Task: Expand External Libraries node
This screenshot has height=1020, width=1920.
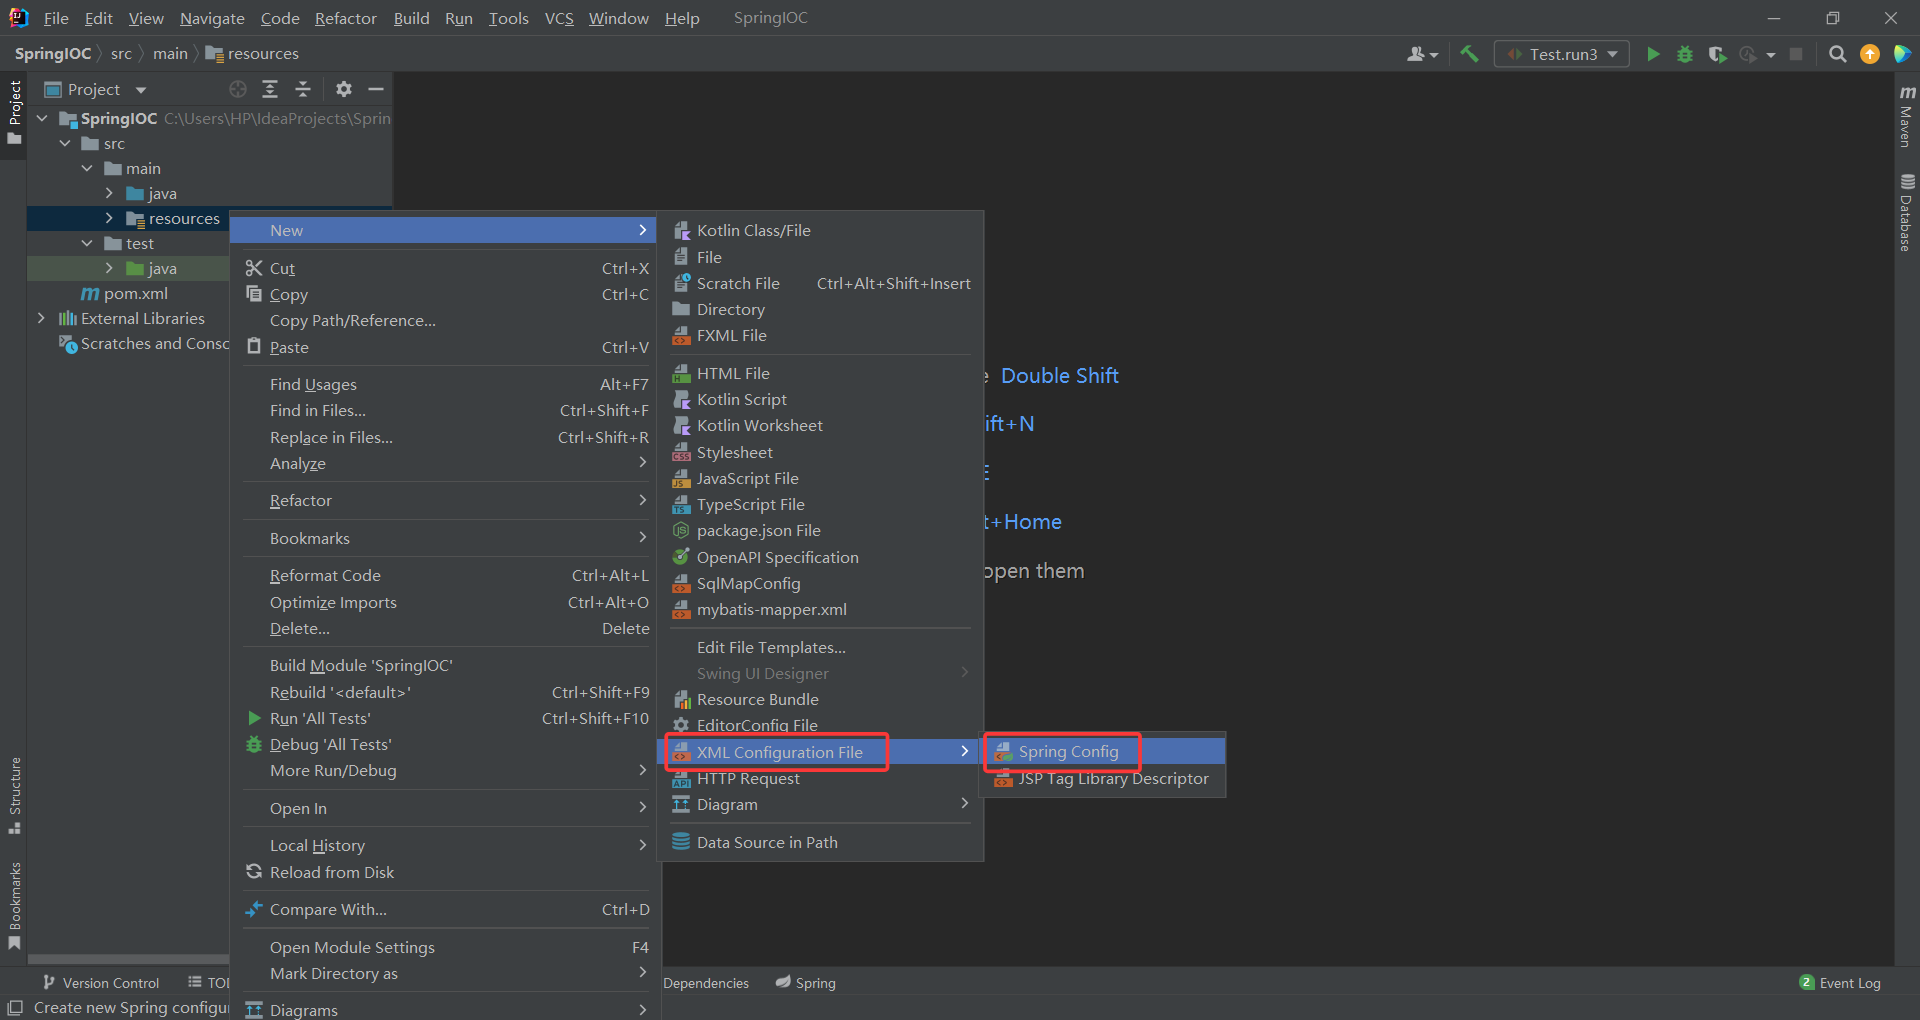Action: [41, 318]
